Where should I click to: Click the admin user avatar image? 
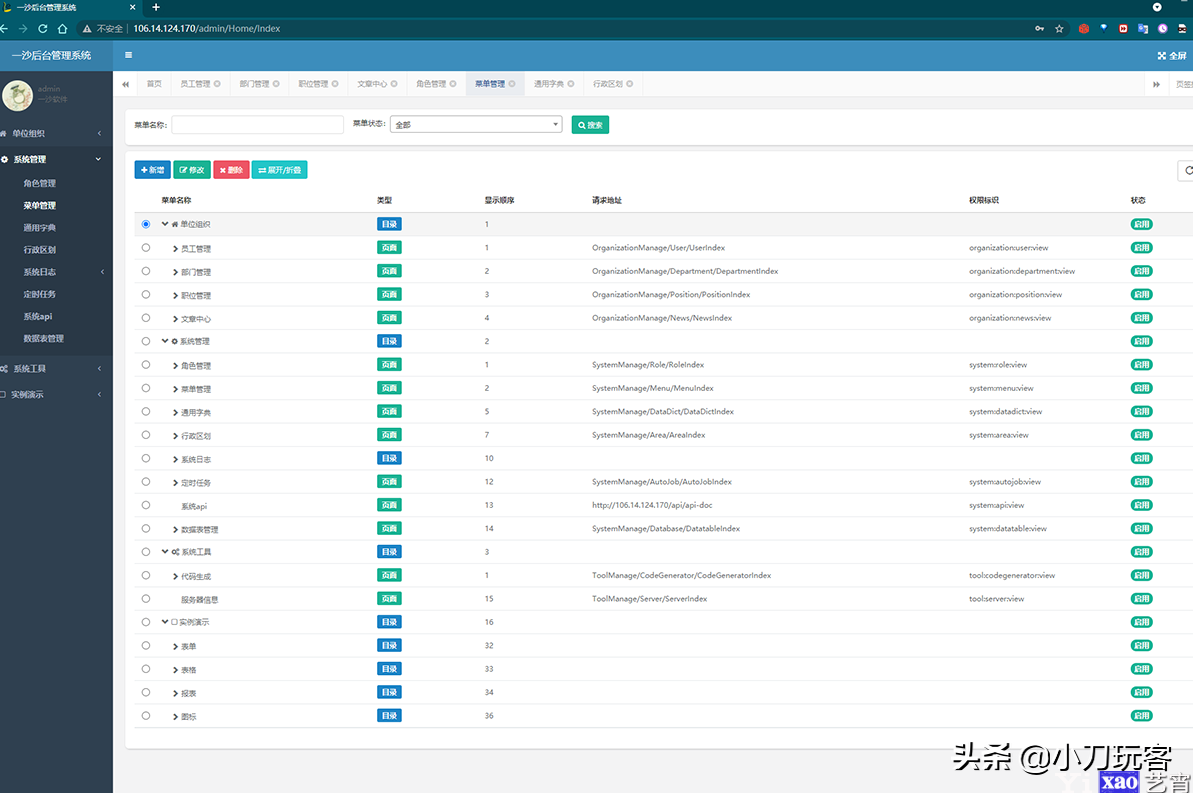[x=20, y=94]
